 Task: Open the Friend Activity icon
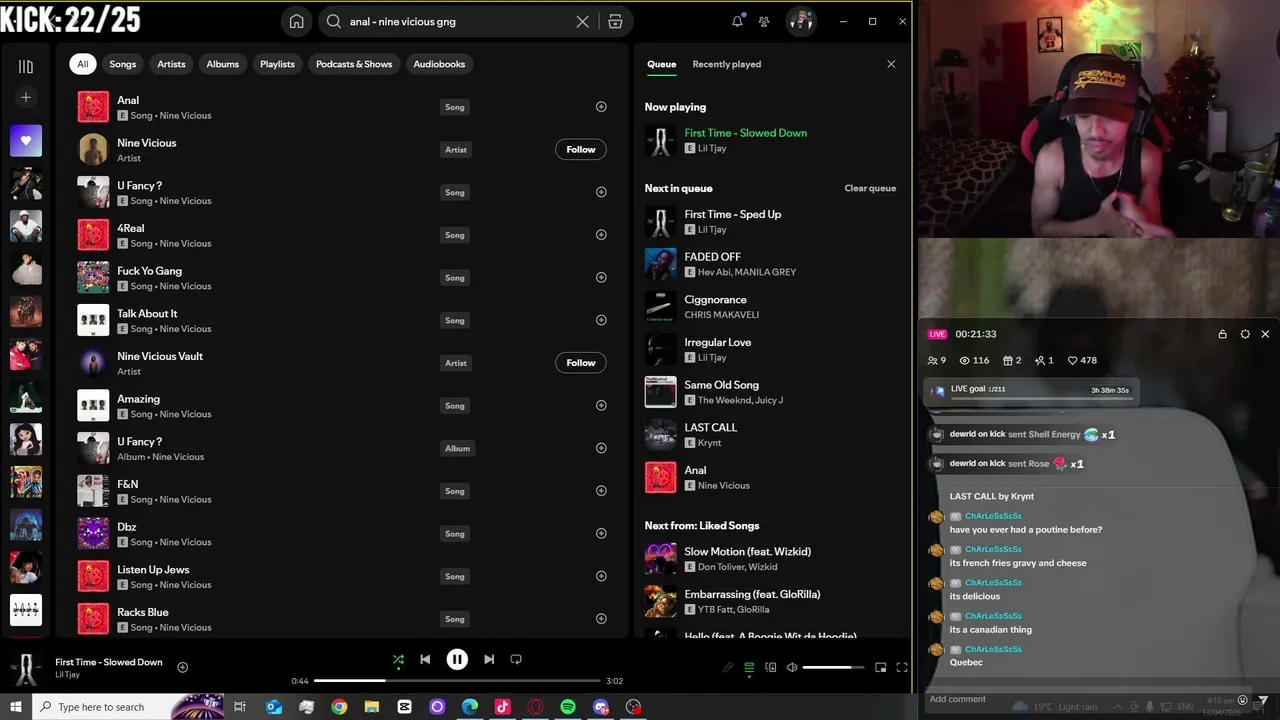(764, 21)
